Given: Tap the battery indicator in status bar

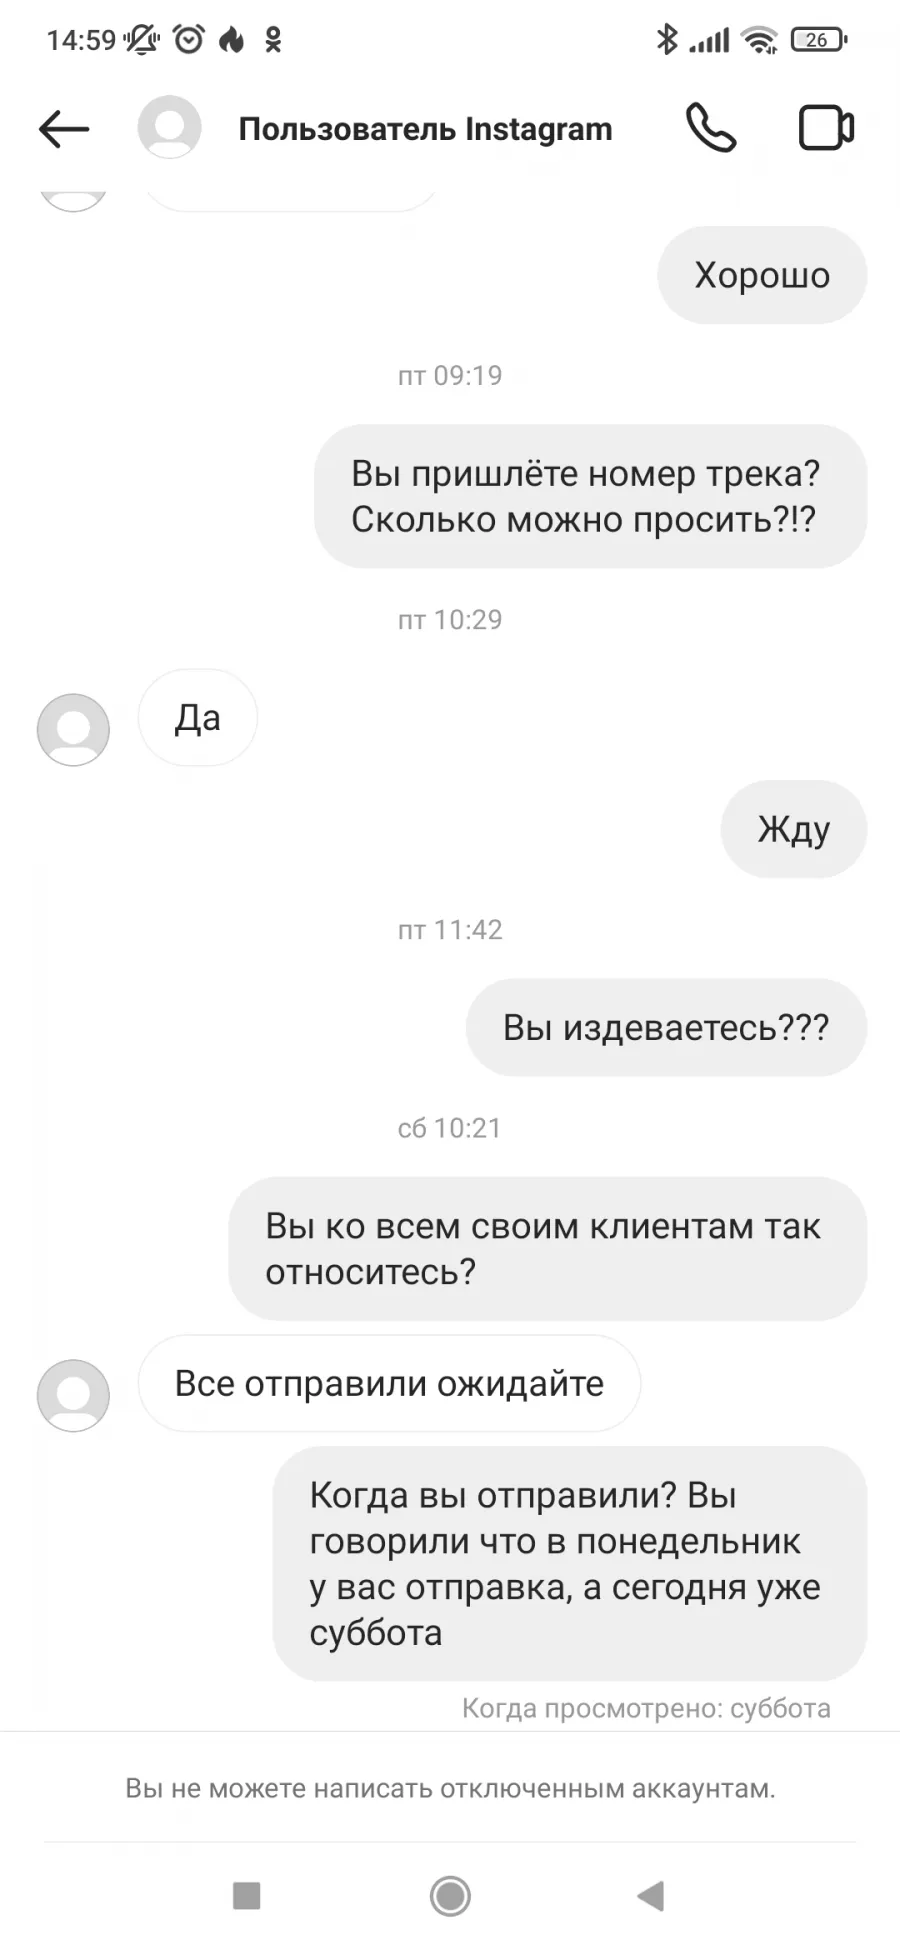Looking at the screenshot, I should 819,40.
